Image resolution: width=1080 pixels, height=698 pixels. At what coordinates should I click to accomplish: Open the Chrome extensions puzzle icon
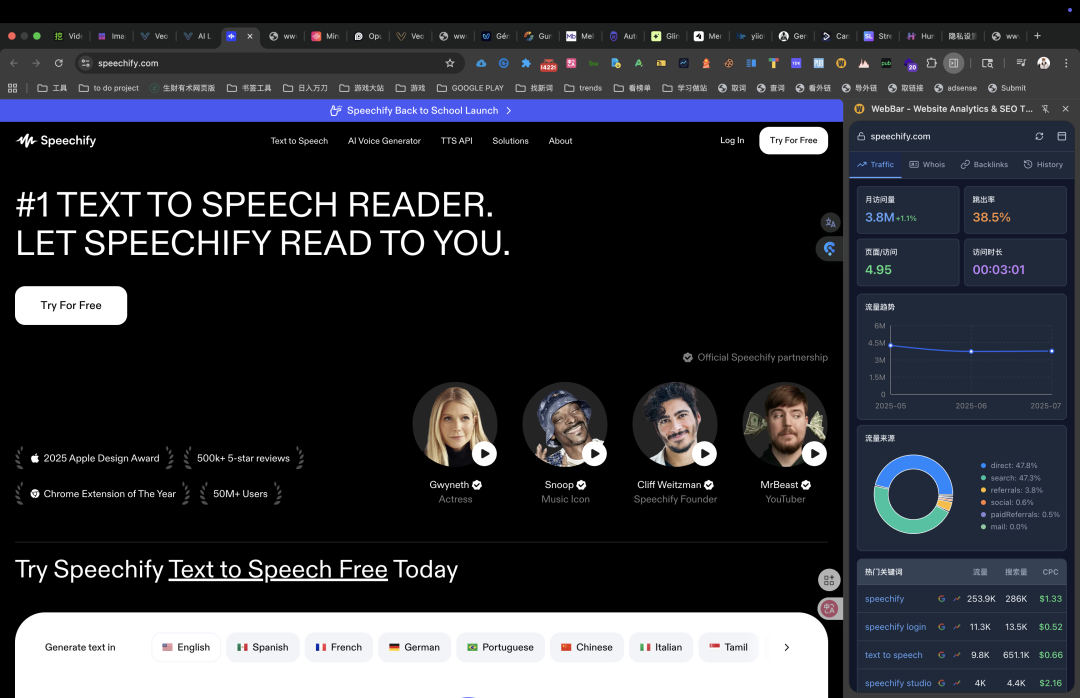point(931,63)
